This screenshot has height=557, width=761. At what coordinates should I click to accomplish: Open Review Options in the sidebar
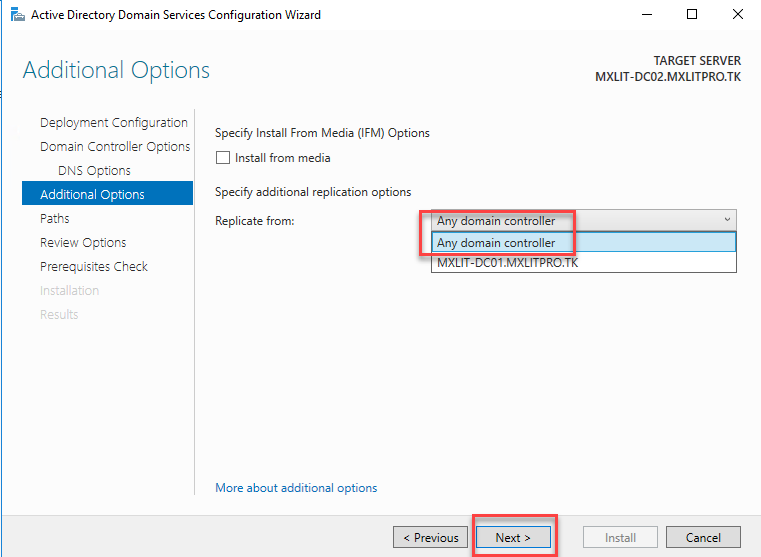pos(83,243)
